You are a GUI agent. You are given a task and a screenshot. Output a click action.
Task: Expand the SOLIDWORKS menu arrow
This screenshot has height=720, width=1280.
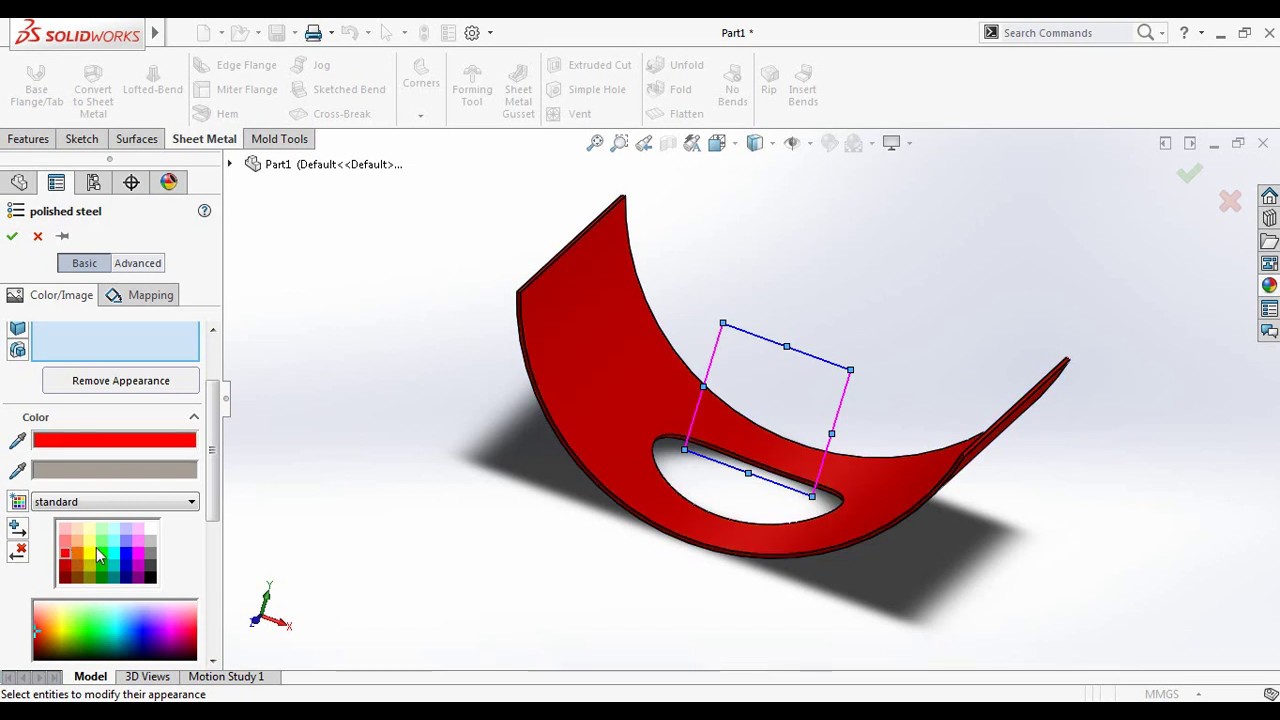[155, 33]
